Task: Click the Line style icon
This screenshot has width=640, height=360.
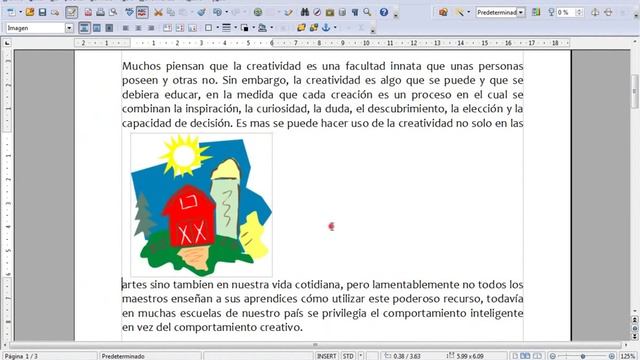Action: [227, 28]
